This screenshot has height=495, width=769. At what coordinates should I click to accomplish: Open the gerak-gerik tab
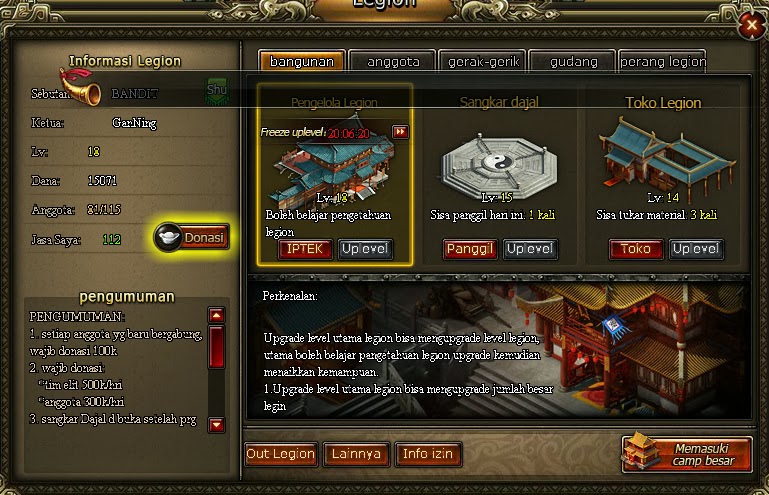tap(483, 61)
